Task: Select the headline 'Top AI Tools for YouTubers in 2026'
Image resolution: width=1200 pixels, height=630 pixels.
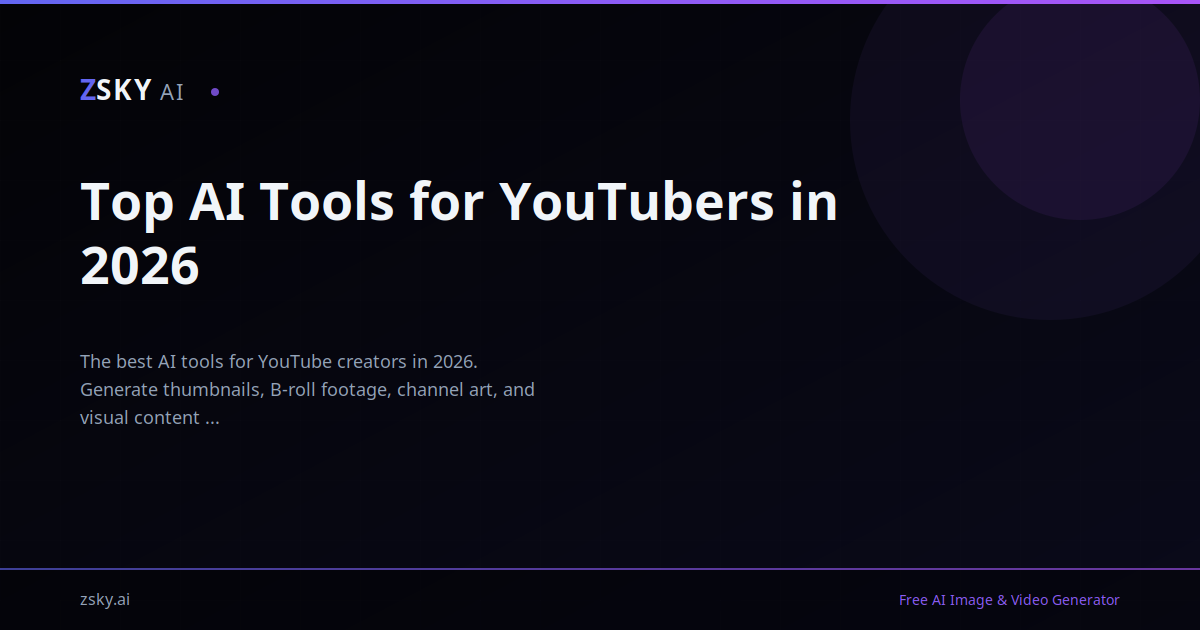Action: [x=459, y=234]
